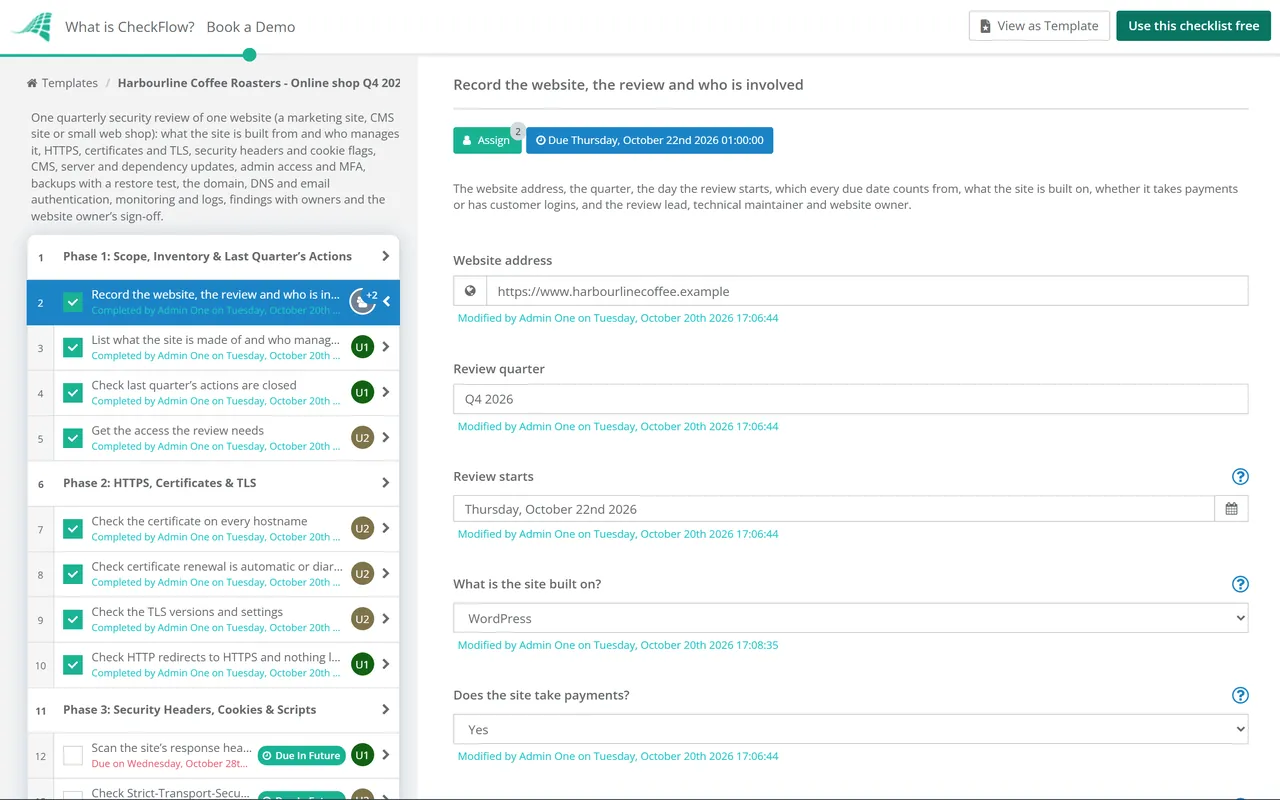Image resolution: width=1280 pixels, height=800 pixels.
Task: Open help icon for Review starts
Action: click(x=1240, y=477)
